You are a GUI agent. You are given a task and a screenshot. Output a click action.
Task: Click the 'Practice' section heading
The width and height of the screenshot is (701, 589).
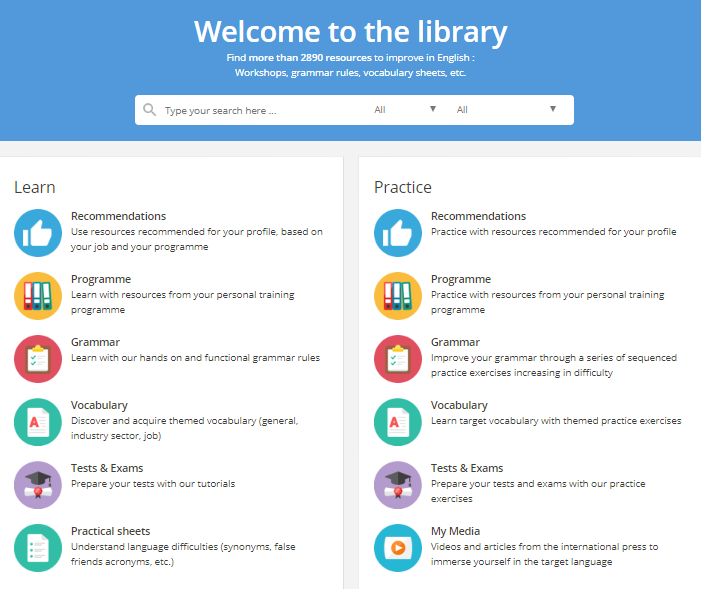coord(403,187)
